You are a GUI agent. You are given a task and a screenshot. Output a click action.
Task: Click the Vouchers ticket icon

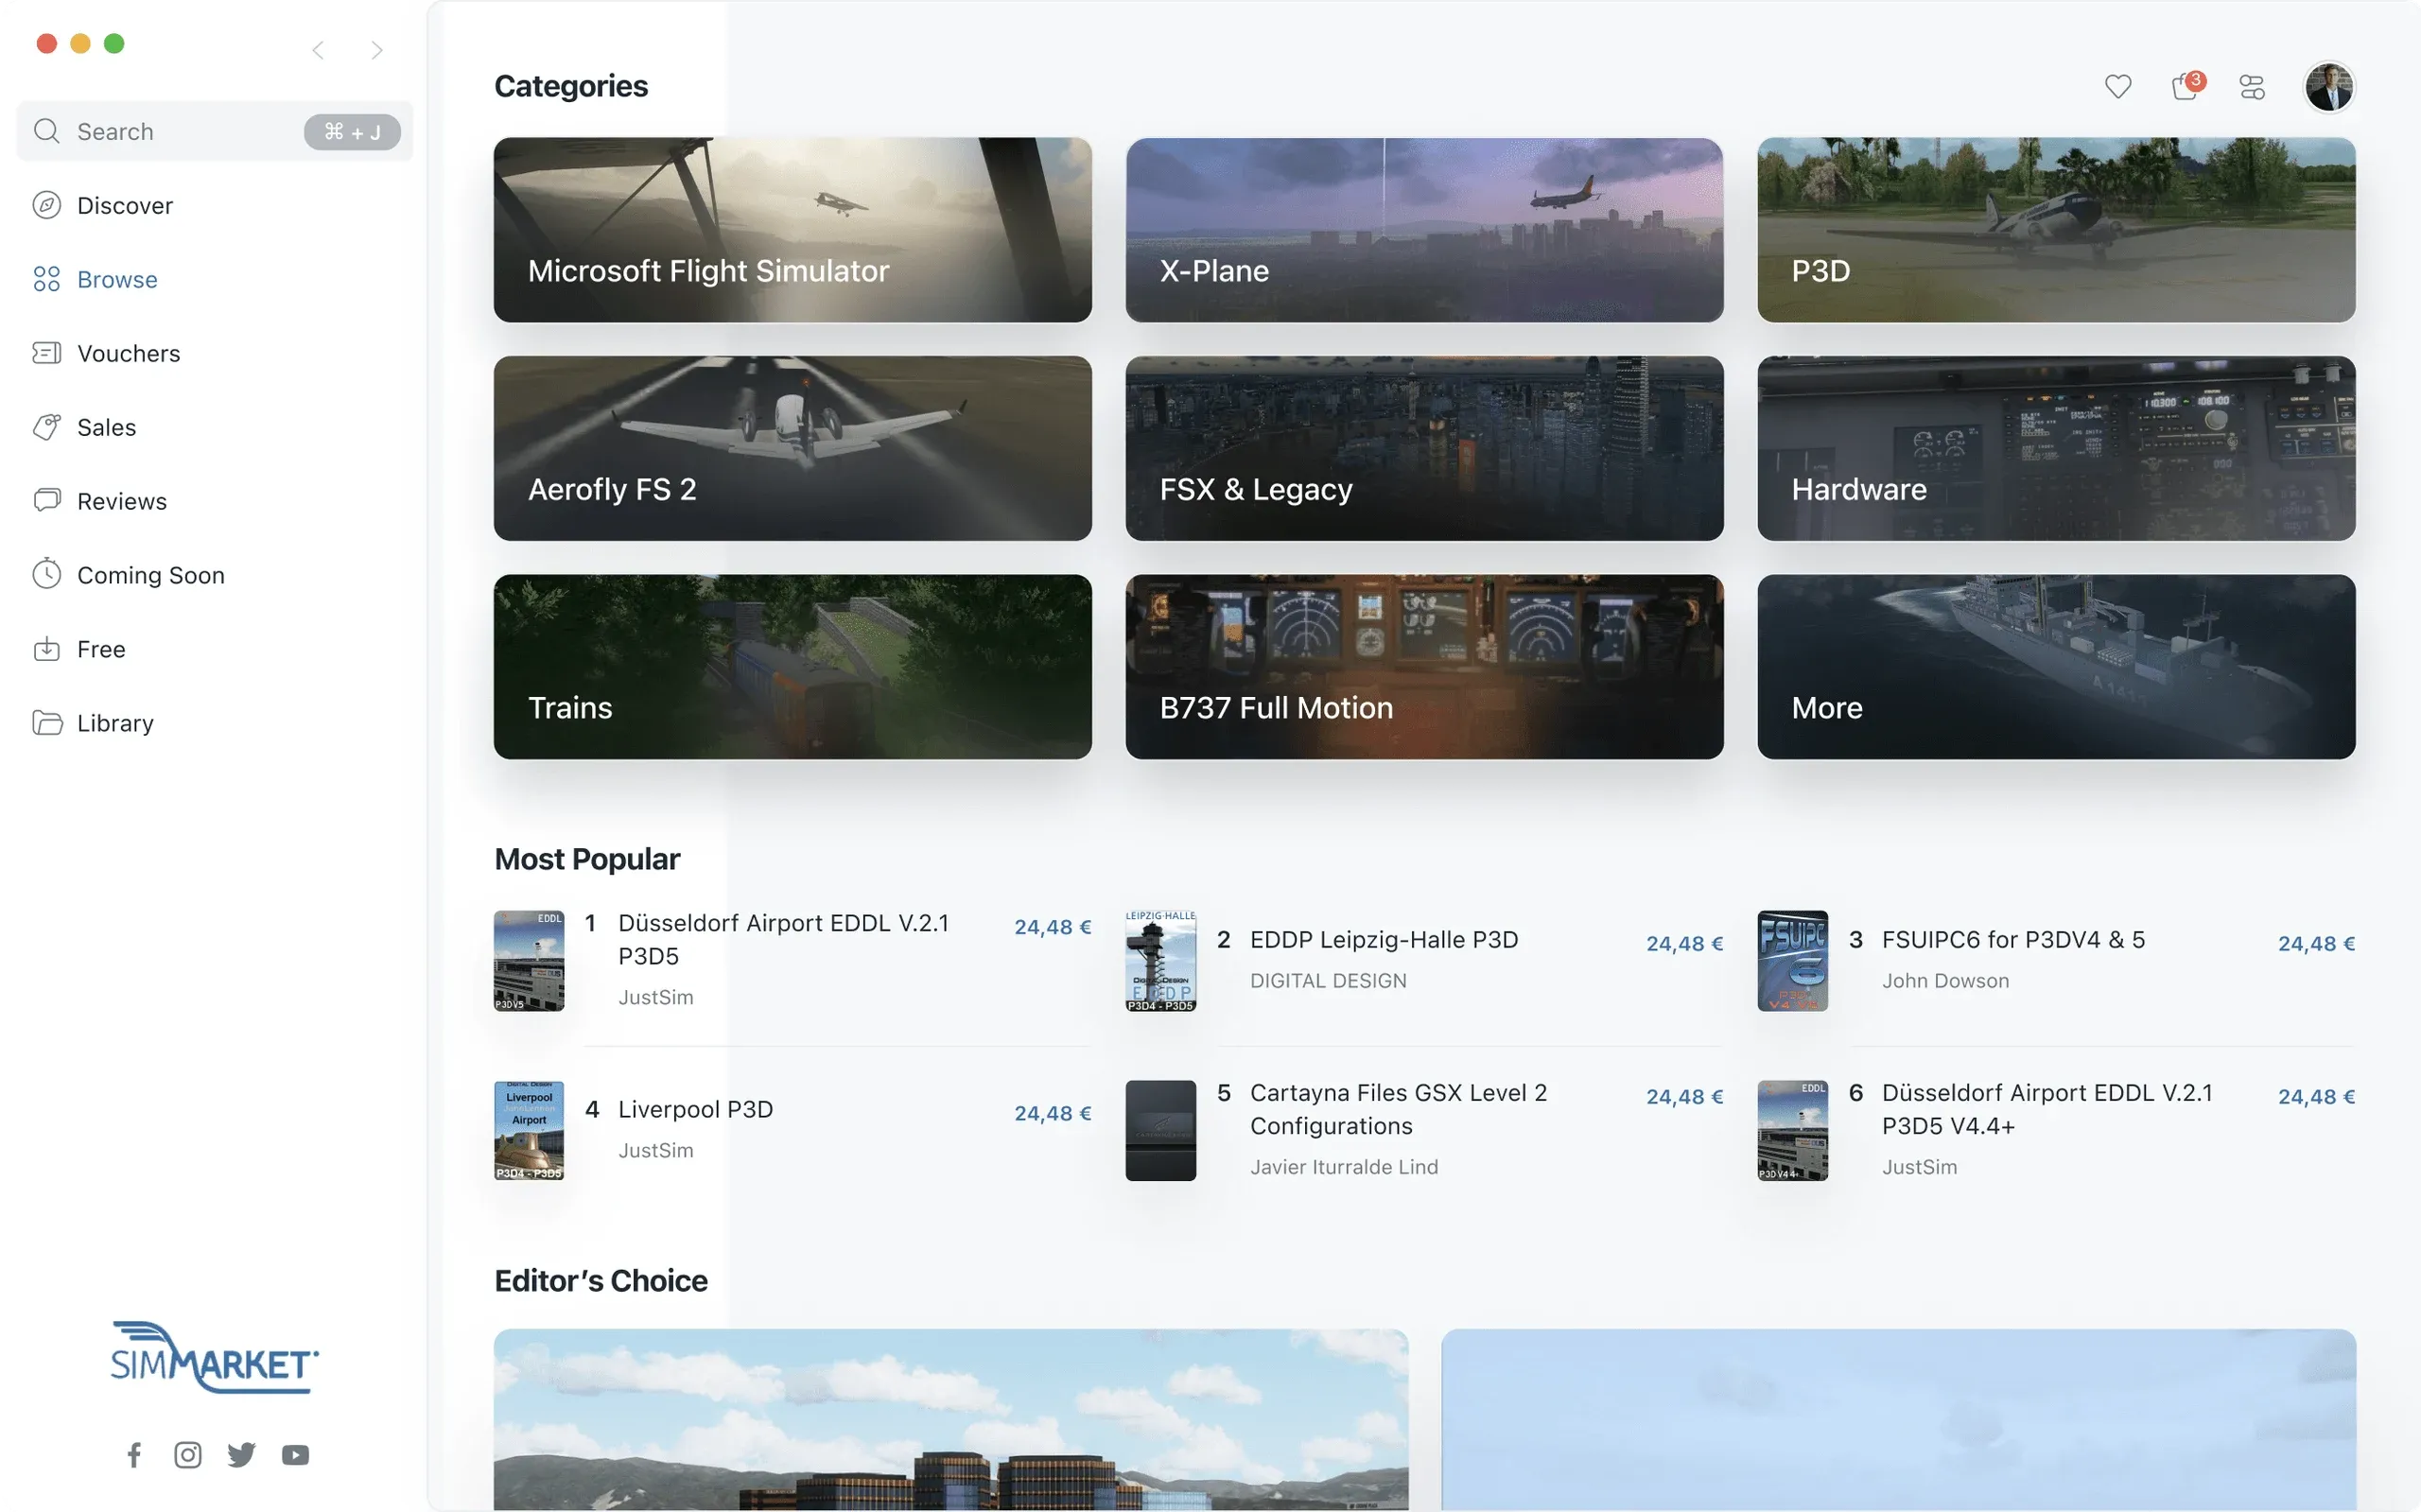pyautogui.click(x=46, y=353)
